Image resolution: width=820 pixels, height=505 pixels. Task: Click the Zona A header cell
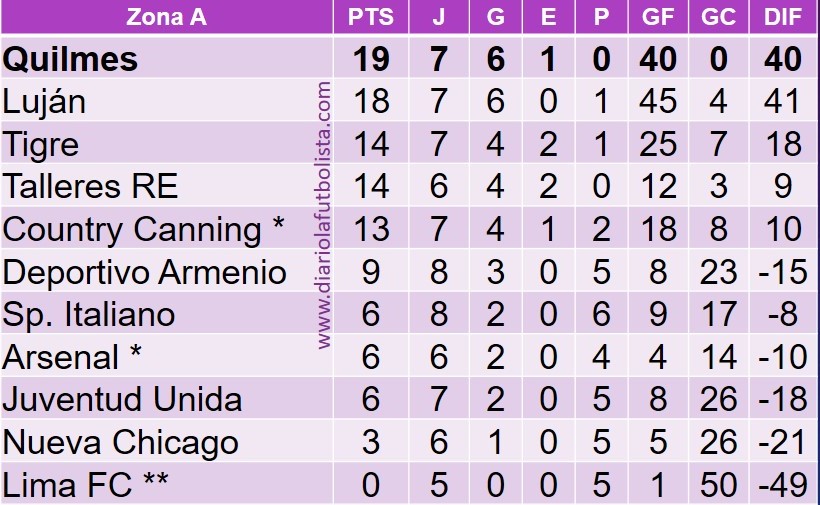pyautogui.click(x=166, y=17)
